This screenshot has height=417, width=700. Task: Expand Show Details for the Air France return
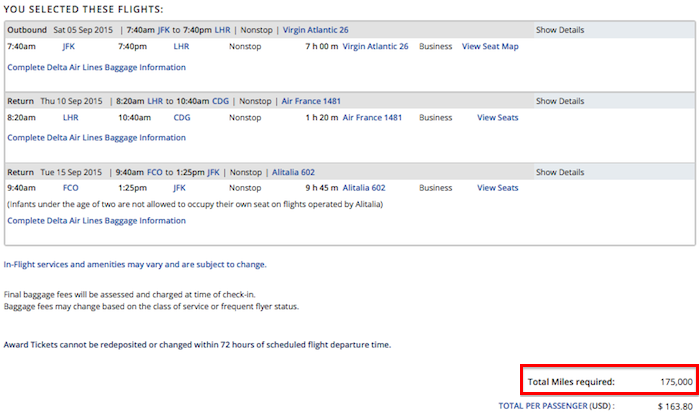pyautogui.click(x=560, y=101)
